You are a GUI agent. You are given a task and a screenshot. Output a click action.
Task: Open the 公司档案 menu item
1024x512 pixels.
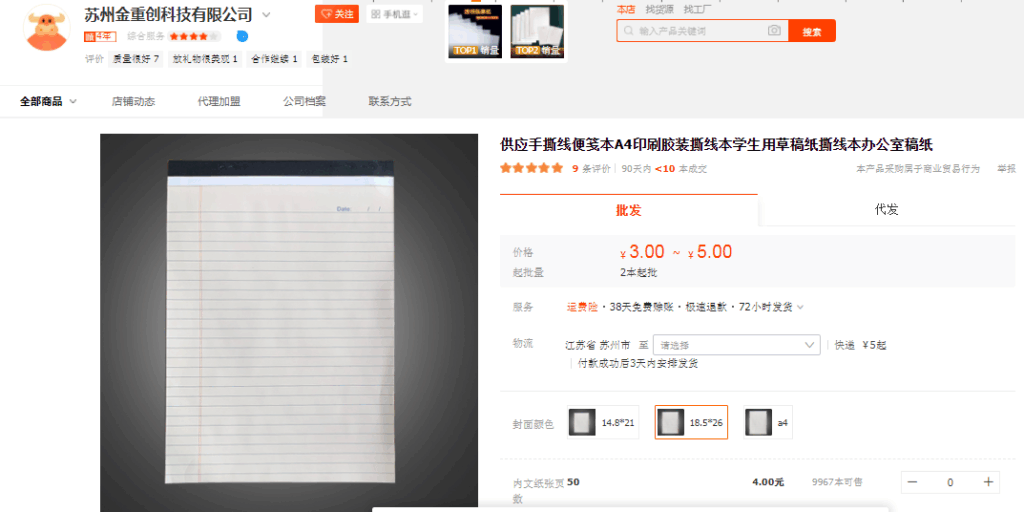(x=304, y=101)
